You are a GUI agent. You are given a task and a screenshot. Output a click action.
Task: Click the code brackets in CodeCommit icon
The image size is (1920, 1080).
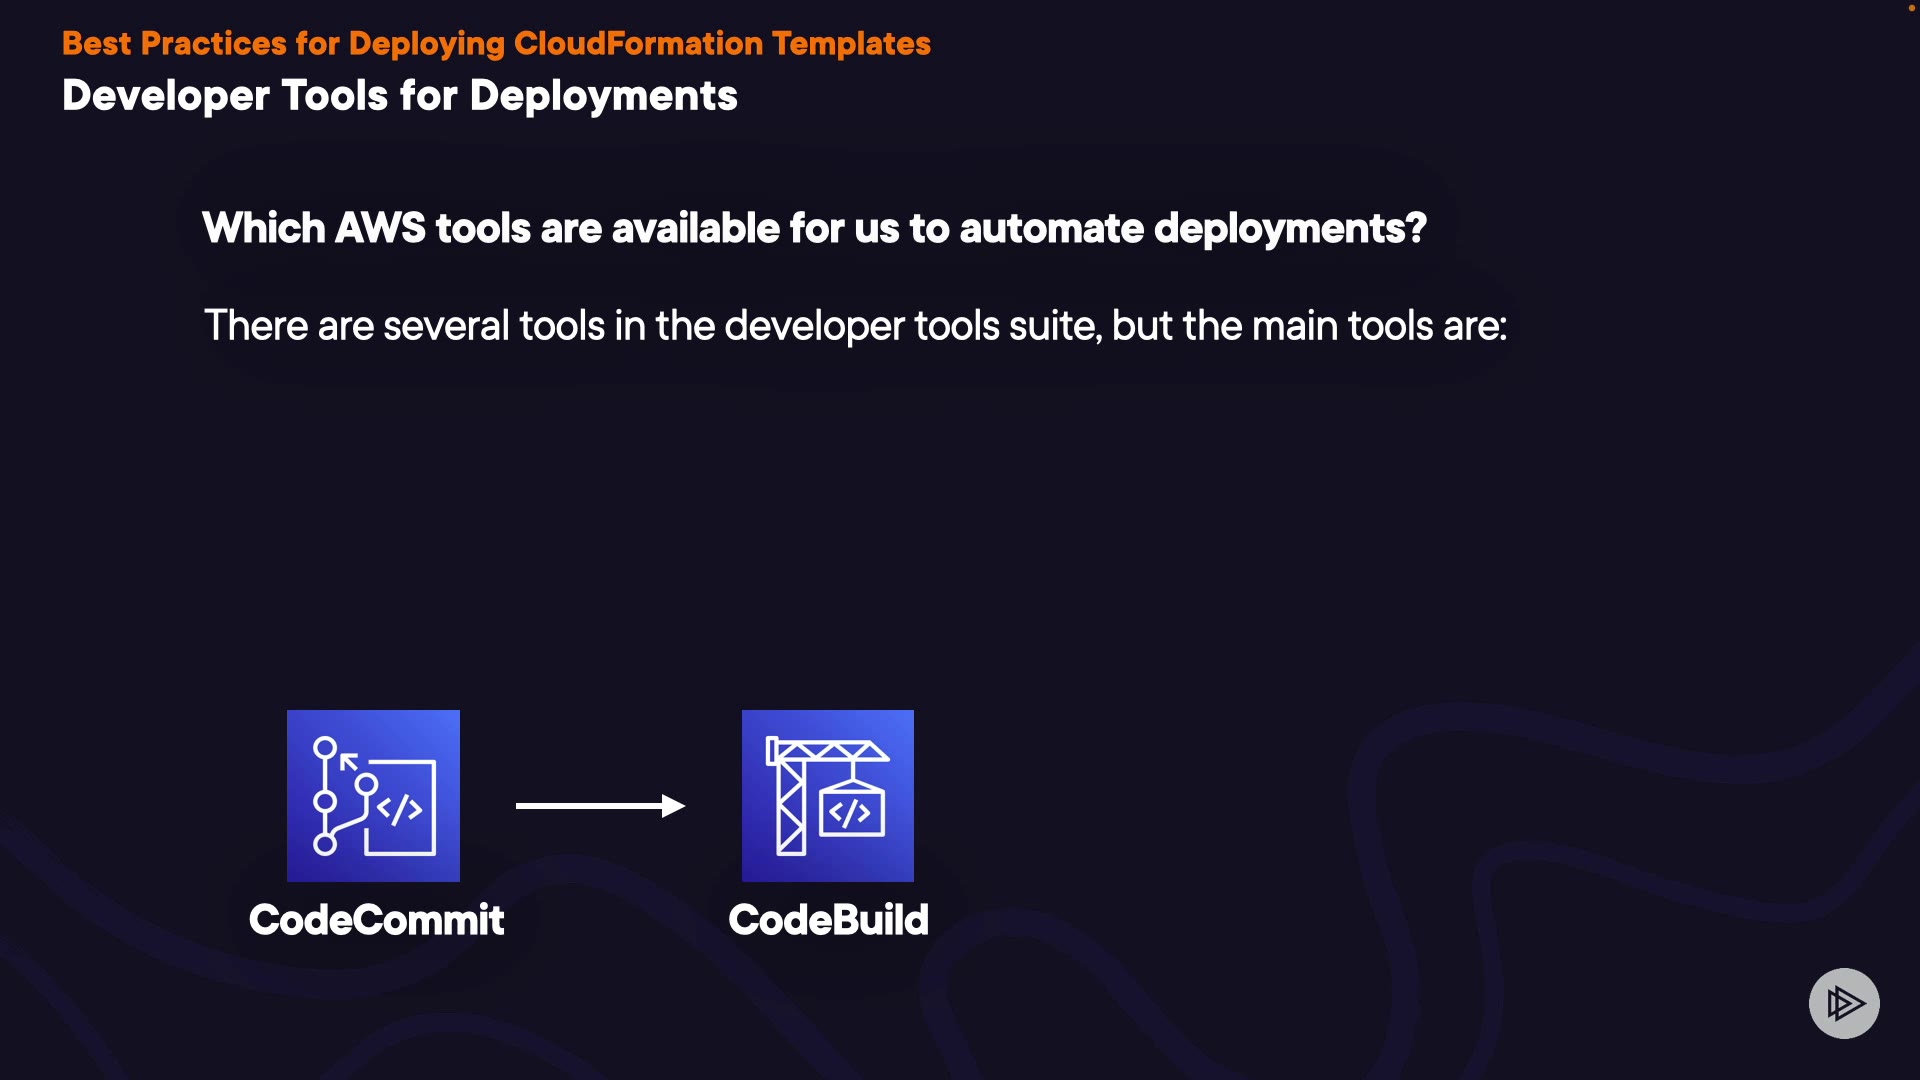coord(400,809)
